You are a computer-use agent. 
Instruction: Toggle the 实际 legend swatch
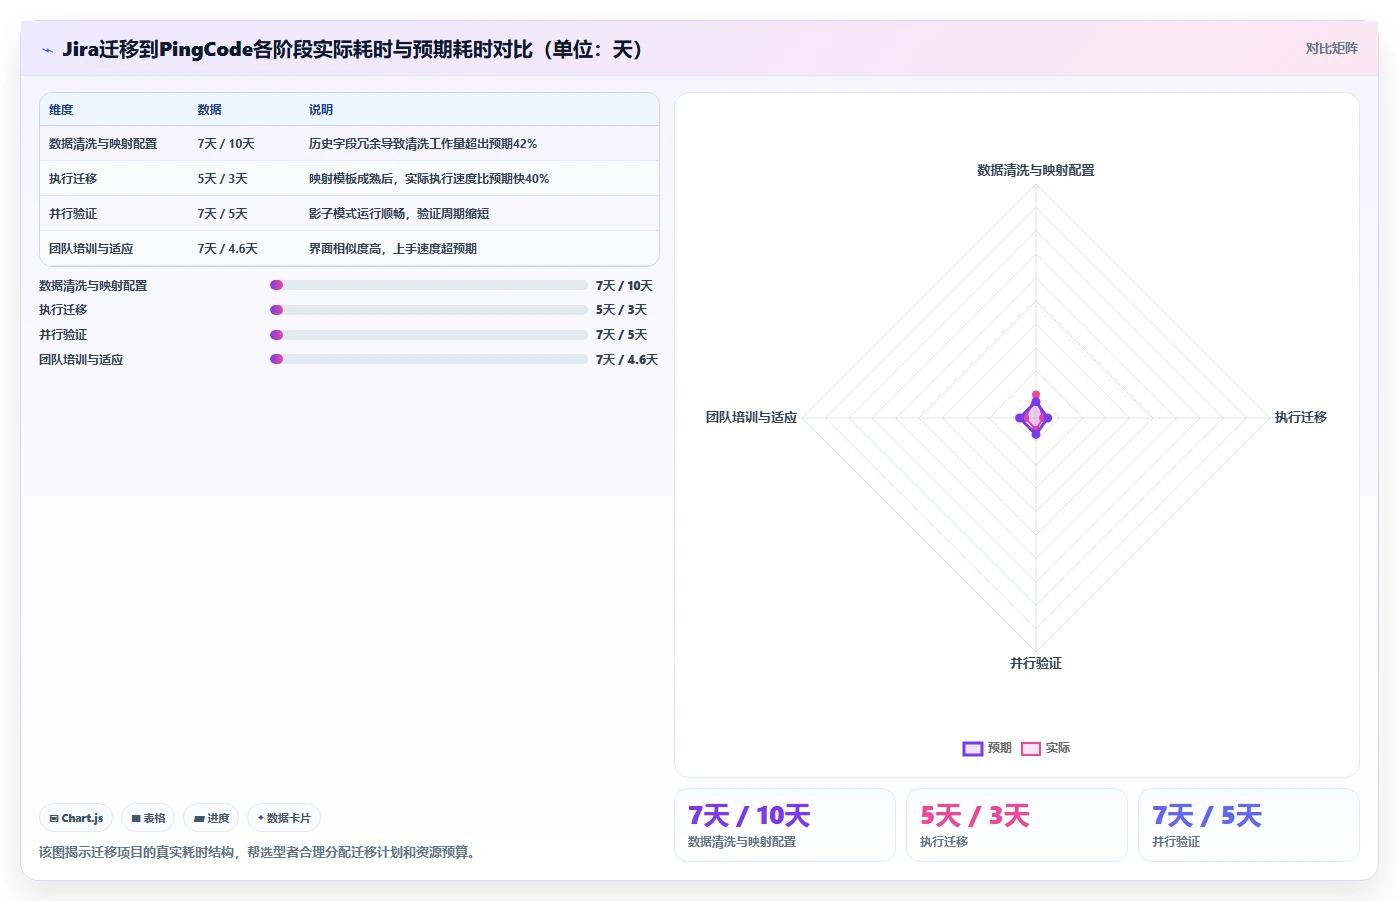[x=1031, y=749]
